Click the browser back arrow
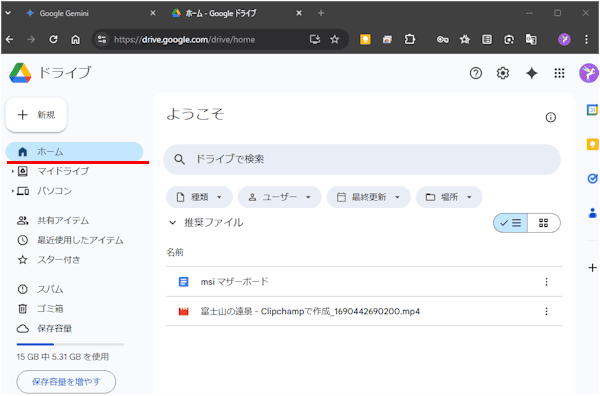The image size is (600, 396). [x=10, y=39]
